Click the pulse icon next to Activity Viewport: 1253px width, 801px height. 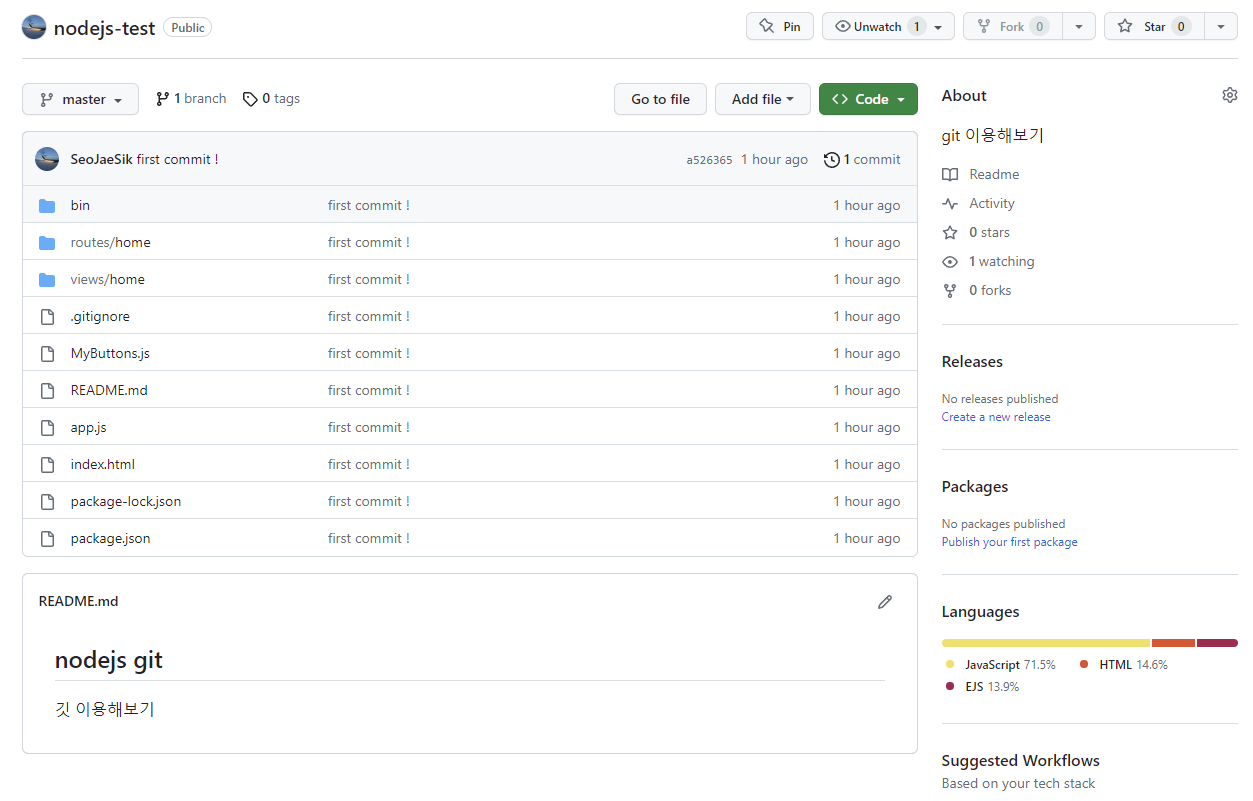click(950, 203)
